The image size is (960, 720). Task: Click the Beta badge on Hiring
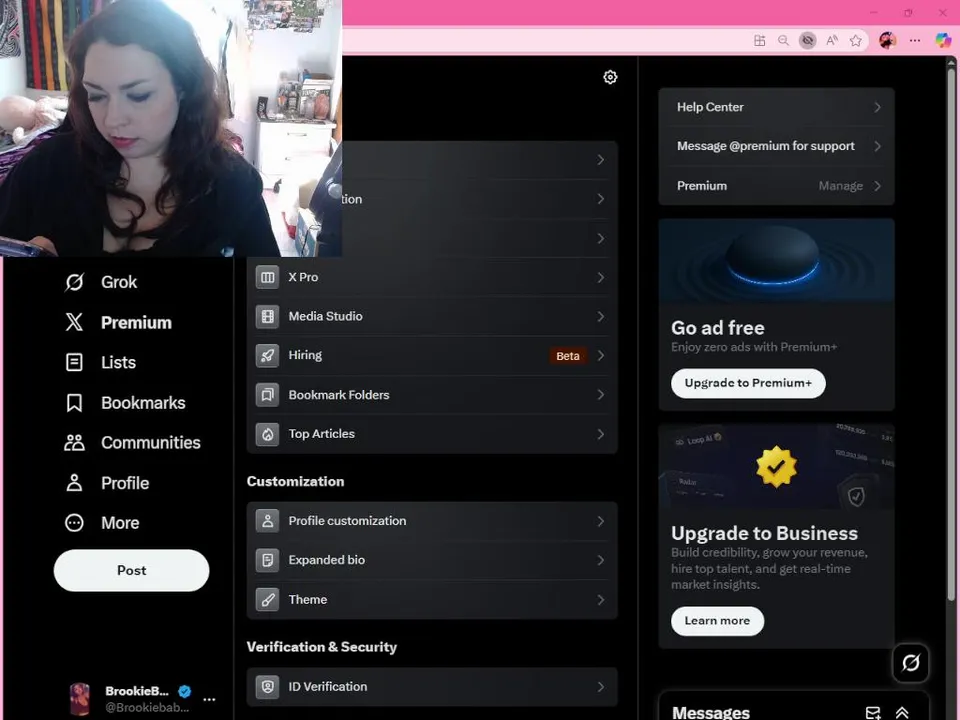[568, 356]
